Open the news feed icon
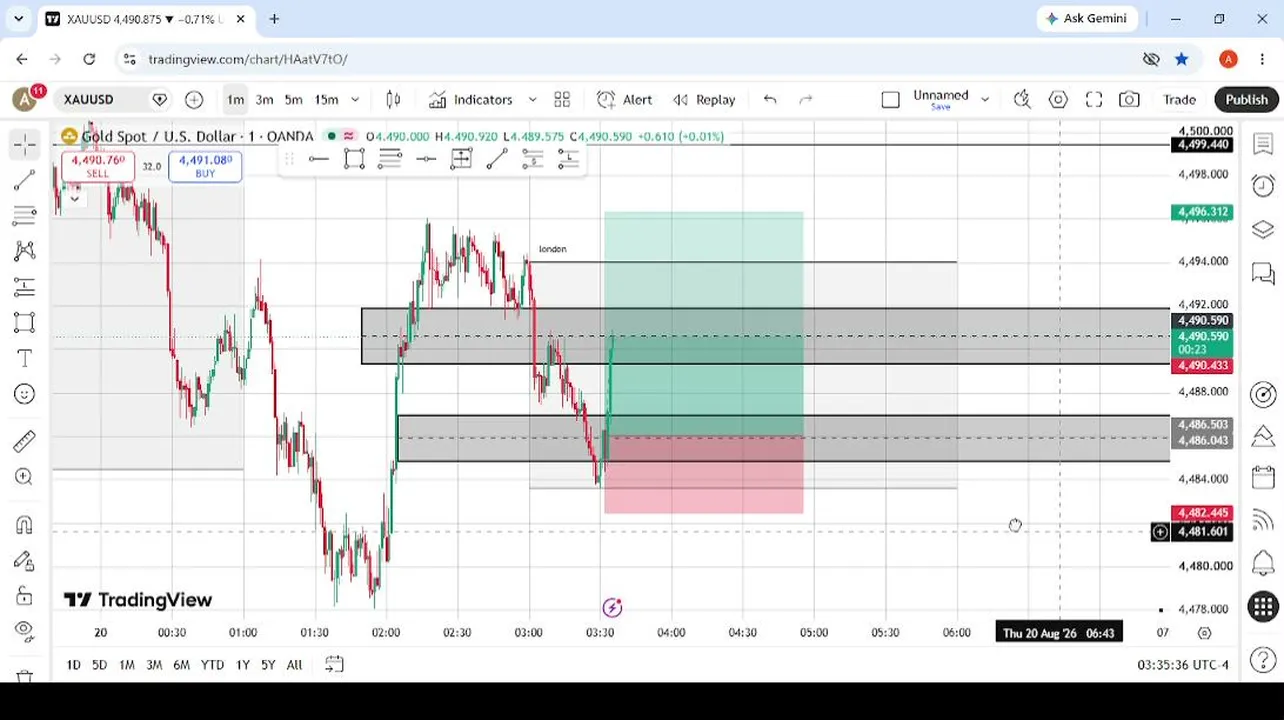Image resolution: width=1284 pixels, height=720 pixels. [x=1263, y=519]
